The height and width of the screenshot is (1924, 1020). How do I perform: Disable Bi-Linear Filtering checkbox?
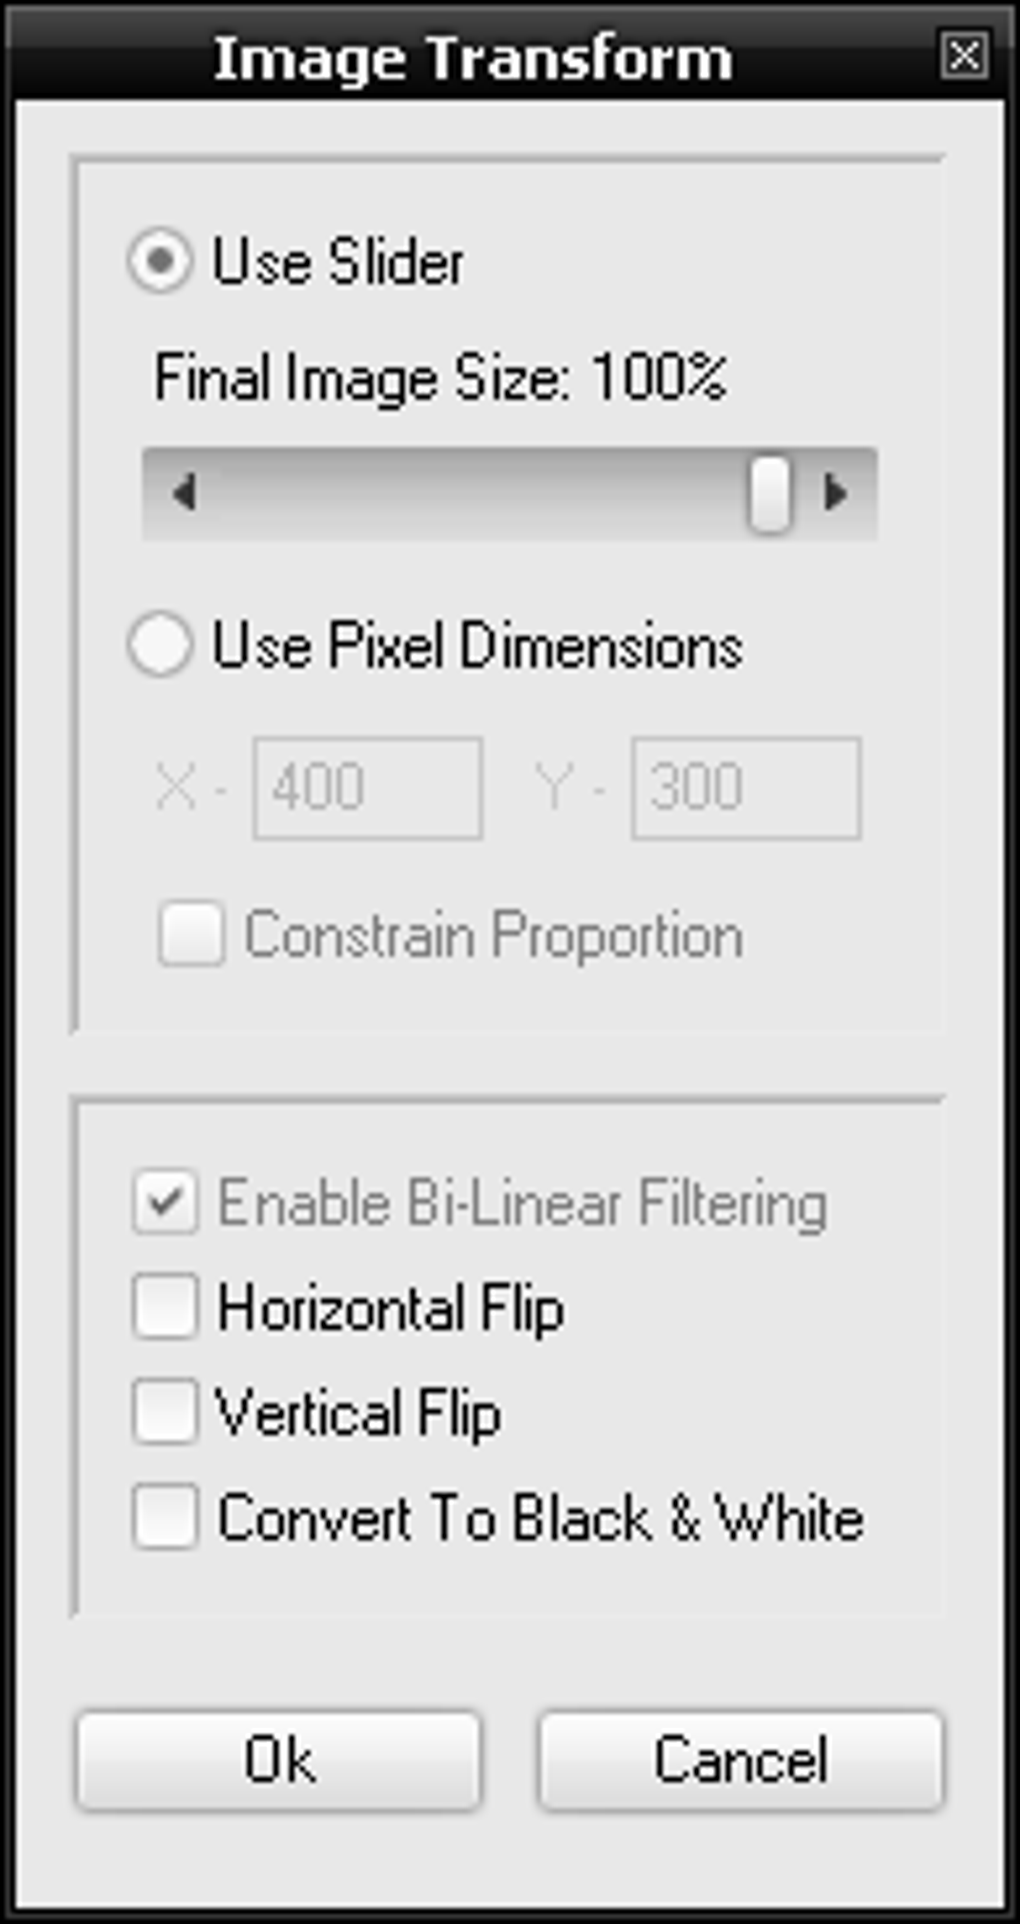(x=165, y=1203)
